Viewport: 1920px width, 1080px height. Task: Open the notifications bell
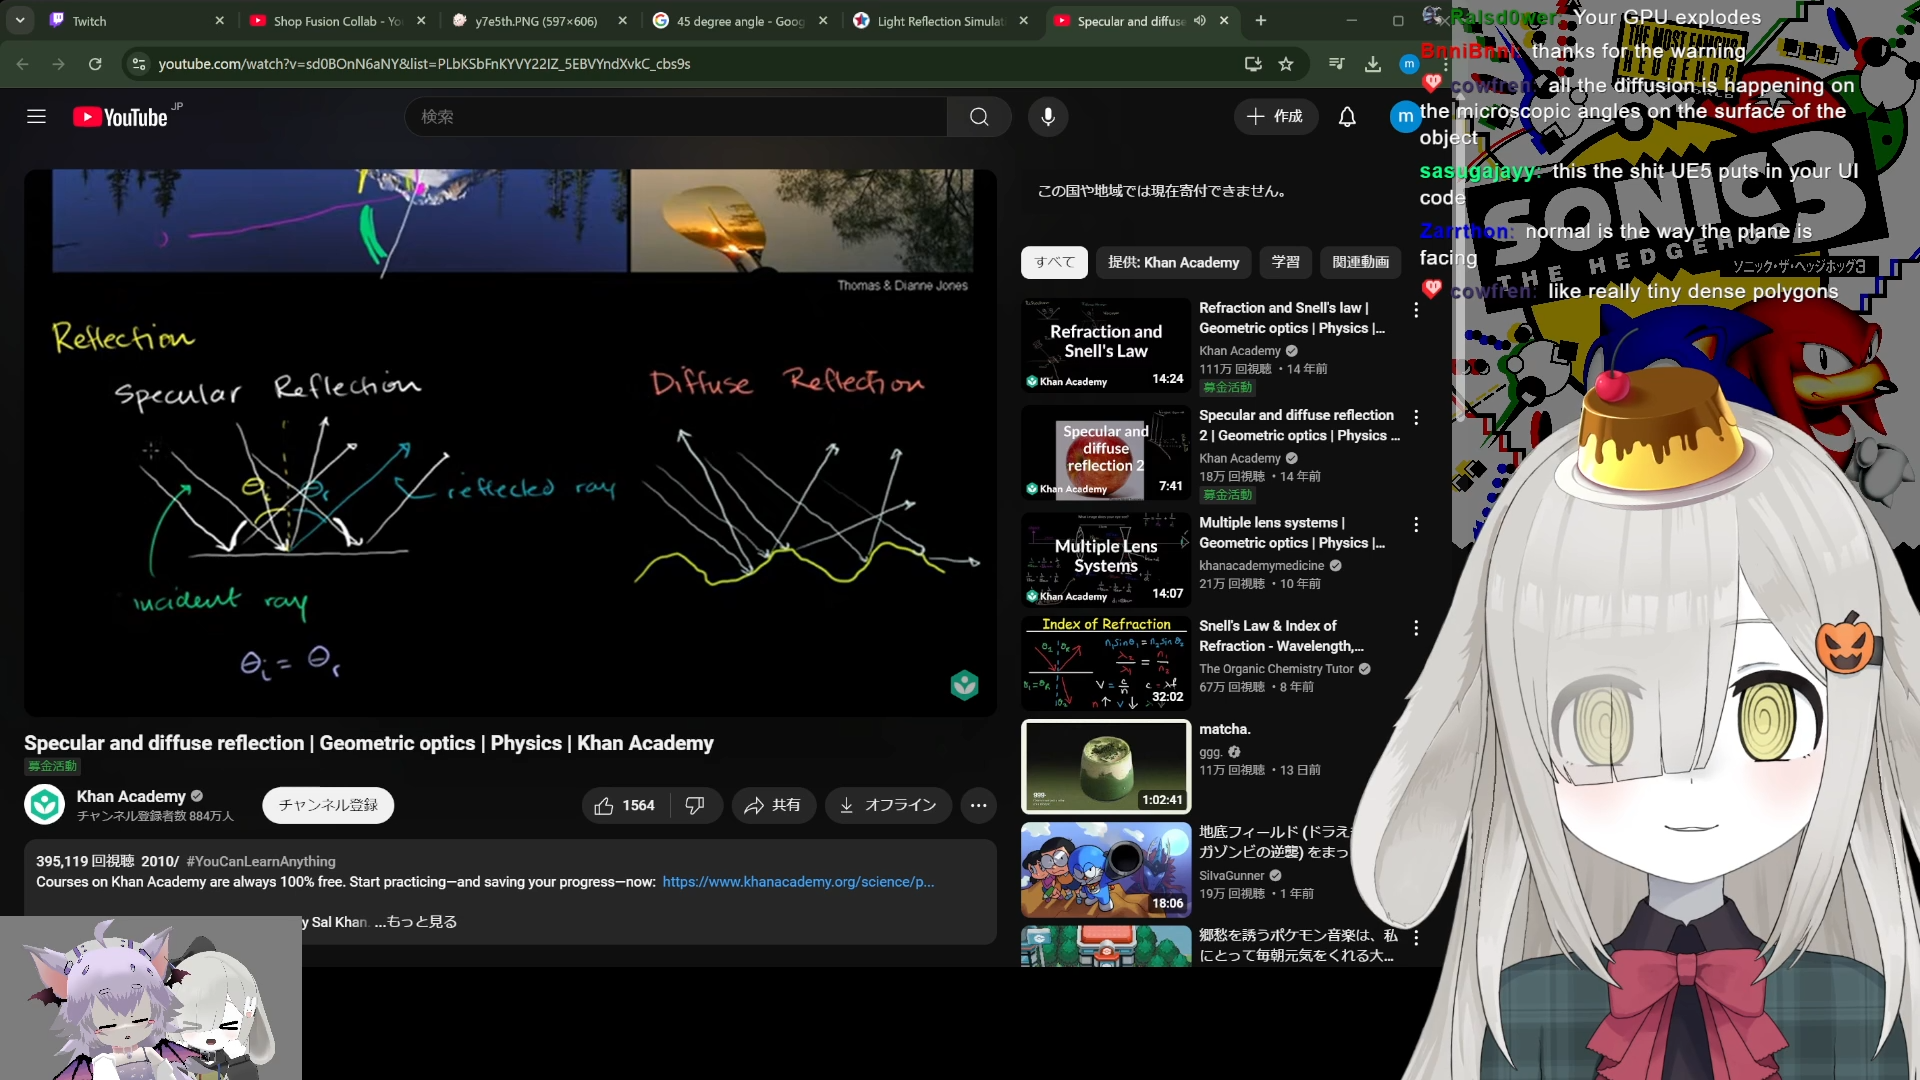(1347, 117)
